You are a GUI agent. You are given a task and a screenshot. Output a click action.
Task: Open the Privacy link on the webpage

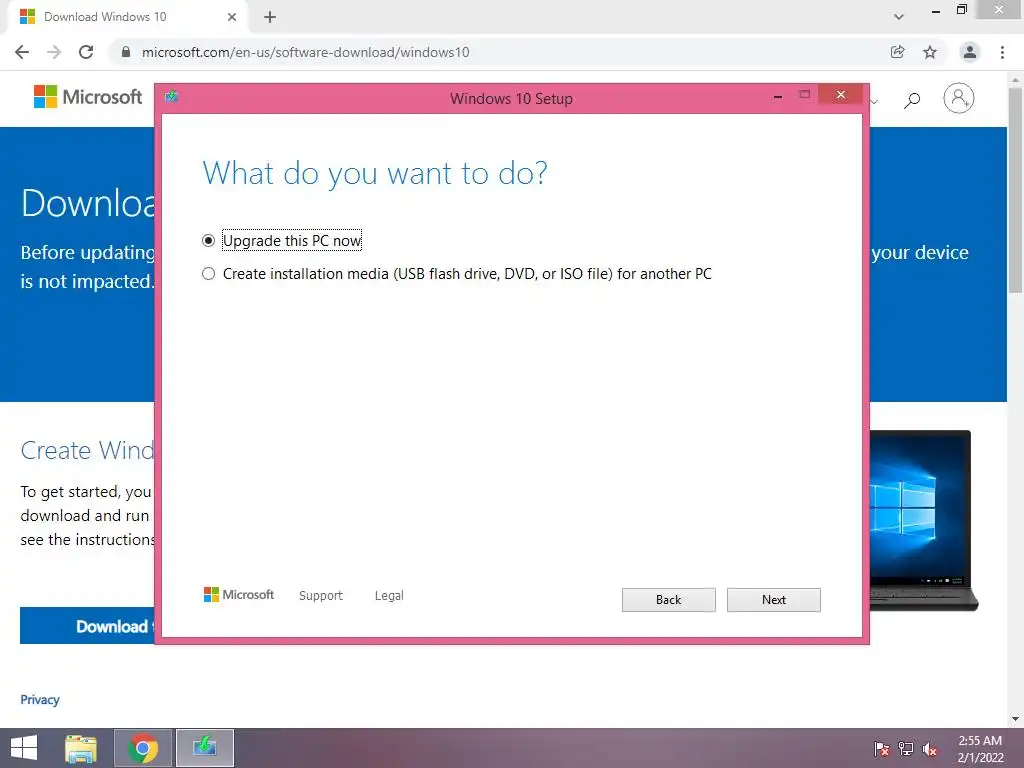(40, 699)
